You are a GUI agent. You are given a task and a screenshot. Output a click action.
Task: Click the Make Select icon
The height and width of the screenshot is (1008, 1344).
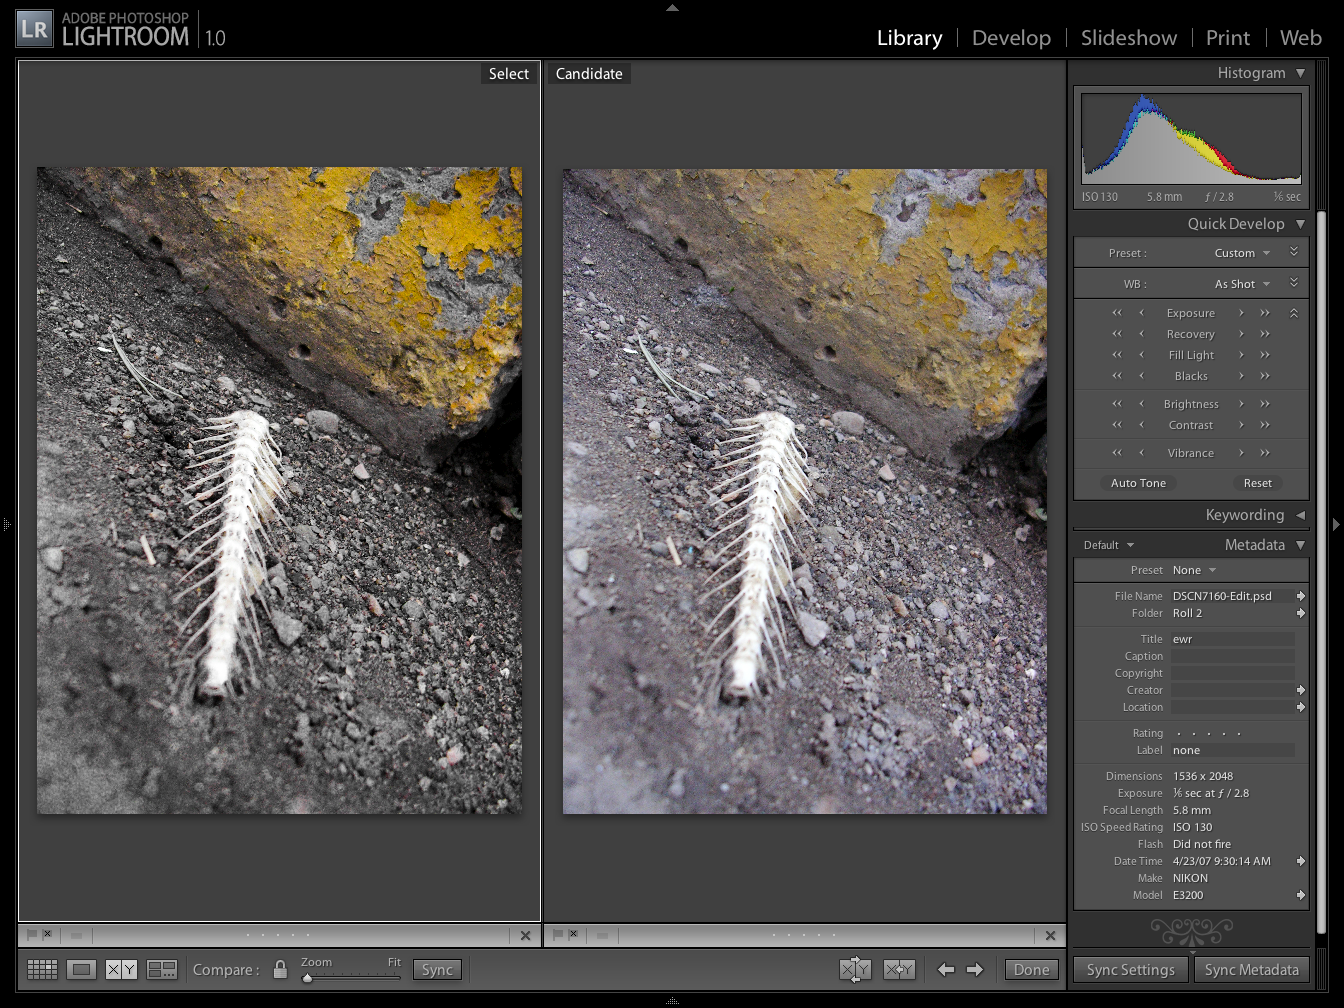point(899,969)
